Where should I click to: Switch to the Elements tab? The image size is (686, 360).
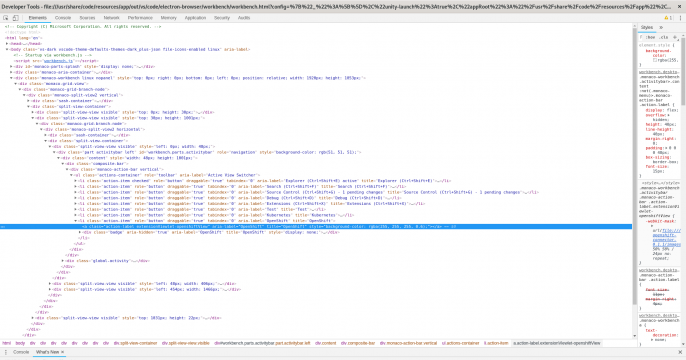[38, 18]
